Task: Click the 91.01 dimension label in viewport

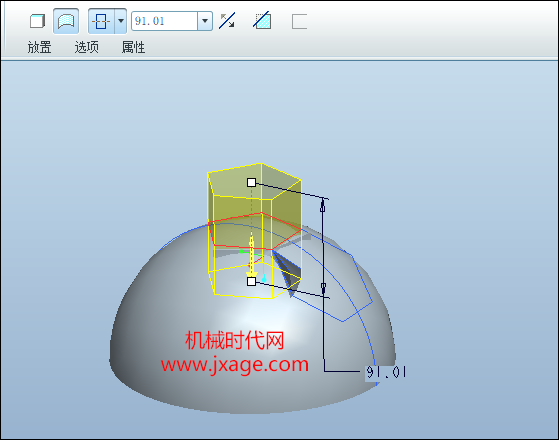Action: pos(386,372)
